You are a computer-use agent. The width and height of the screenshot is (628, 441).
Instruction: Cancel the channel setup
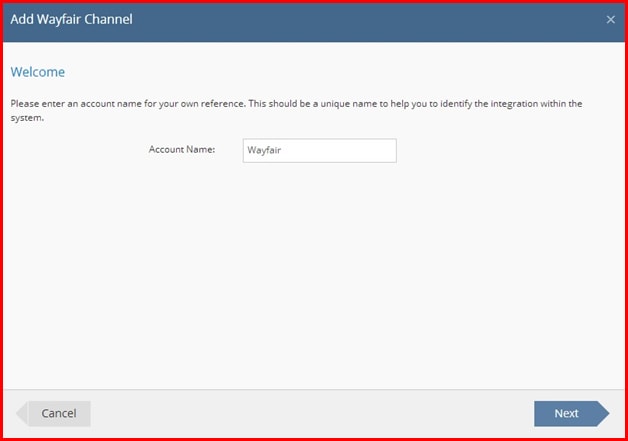click(x=53, y=413)
